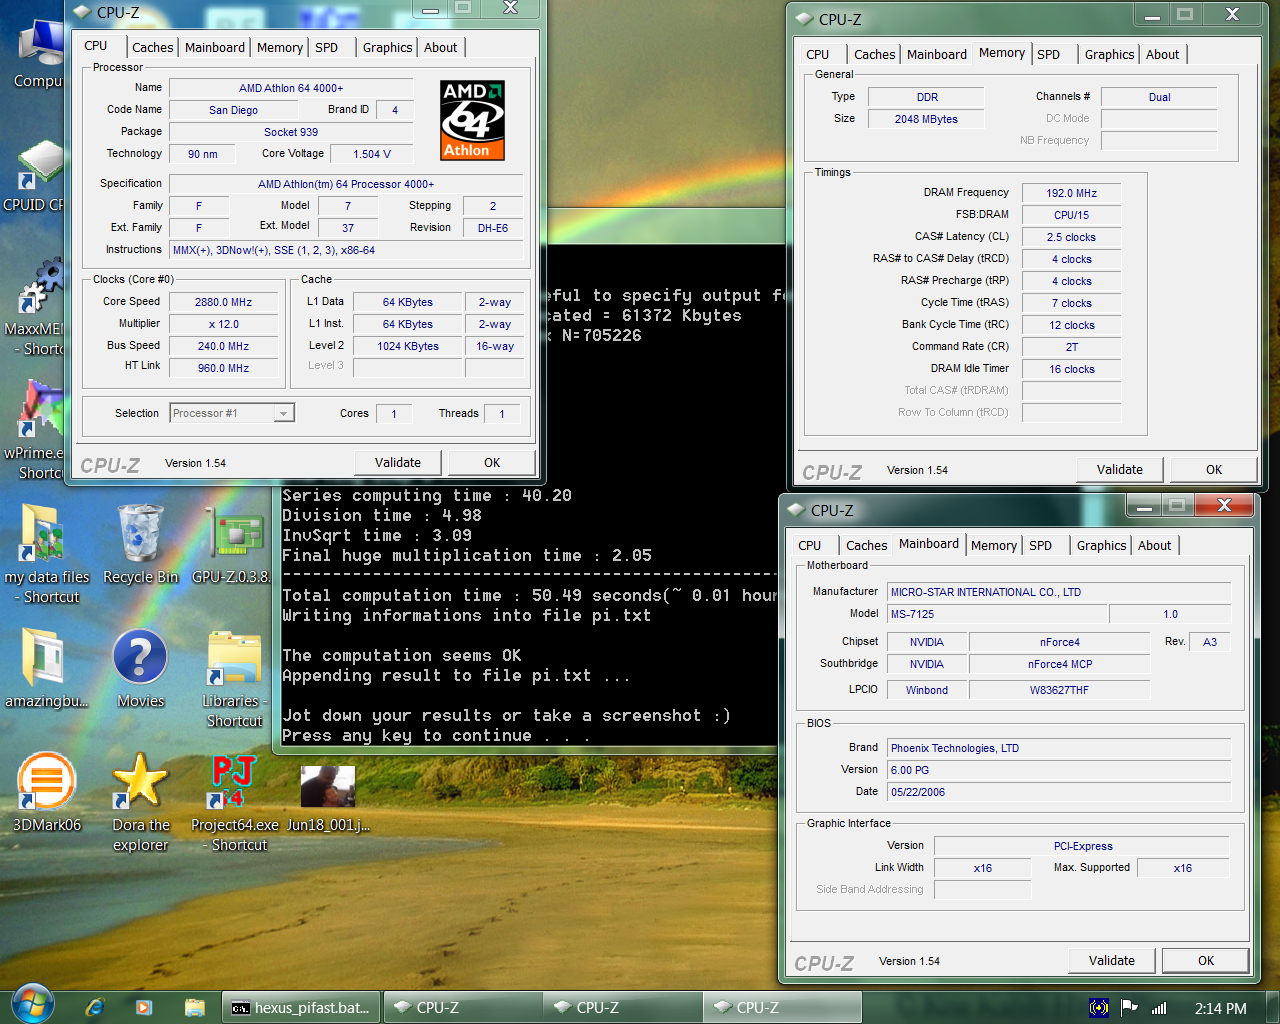Switch to hexus_pifast.bat taskbar window

302,1007
